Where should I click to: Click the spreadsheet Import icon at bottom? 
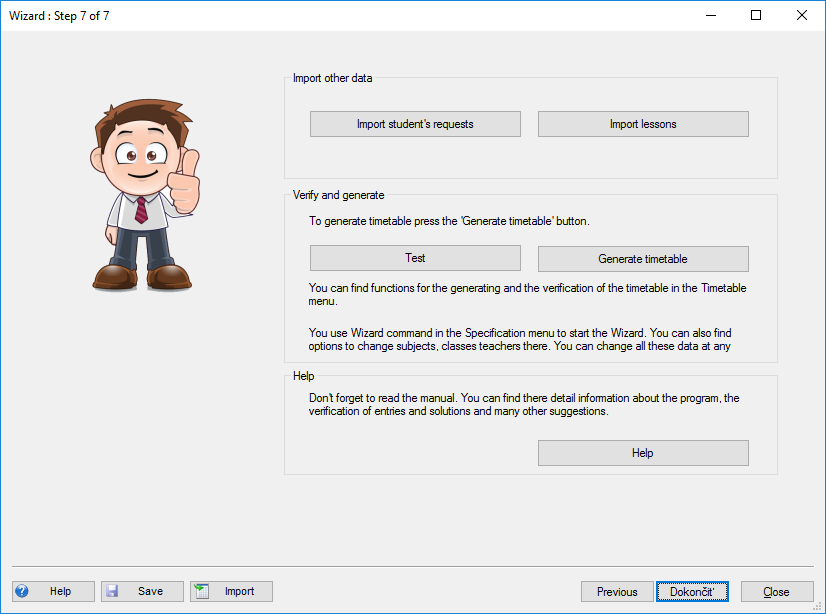point(201,591)
